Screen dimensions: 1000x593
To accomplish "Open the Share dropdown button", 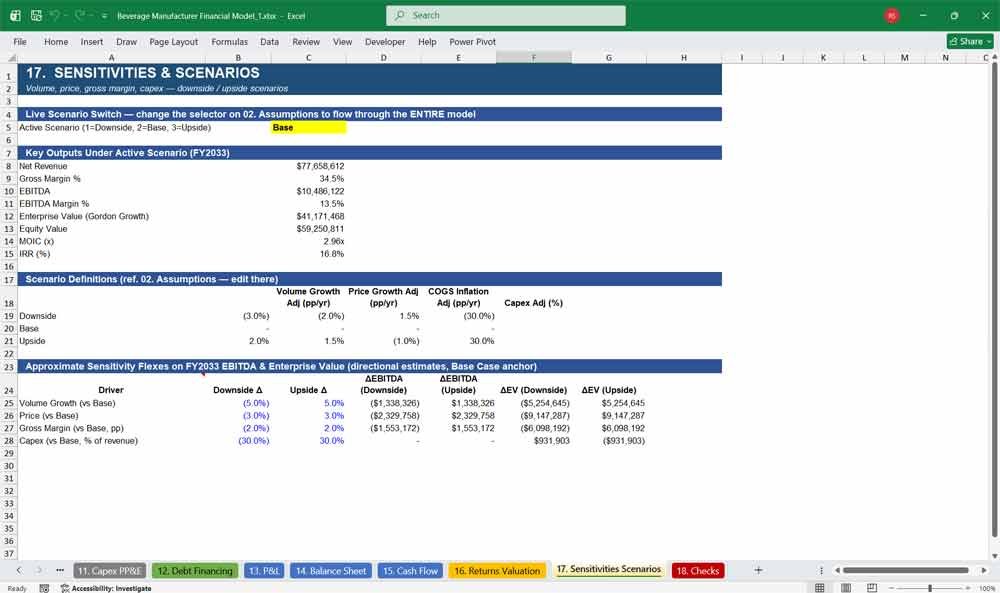I will click(970, 41).
